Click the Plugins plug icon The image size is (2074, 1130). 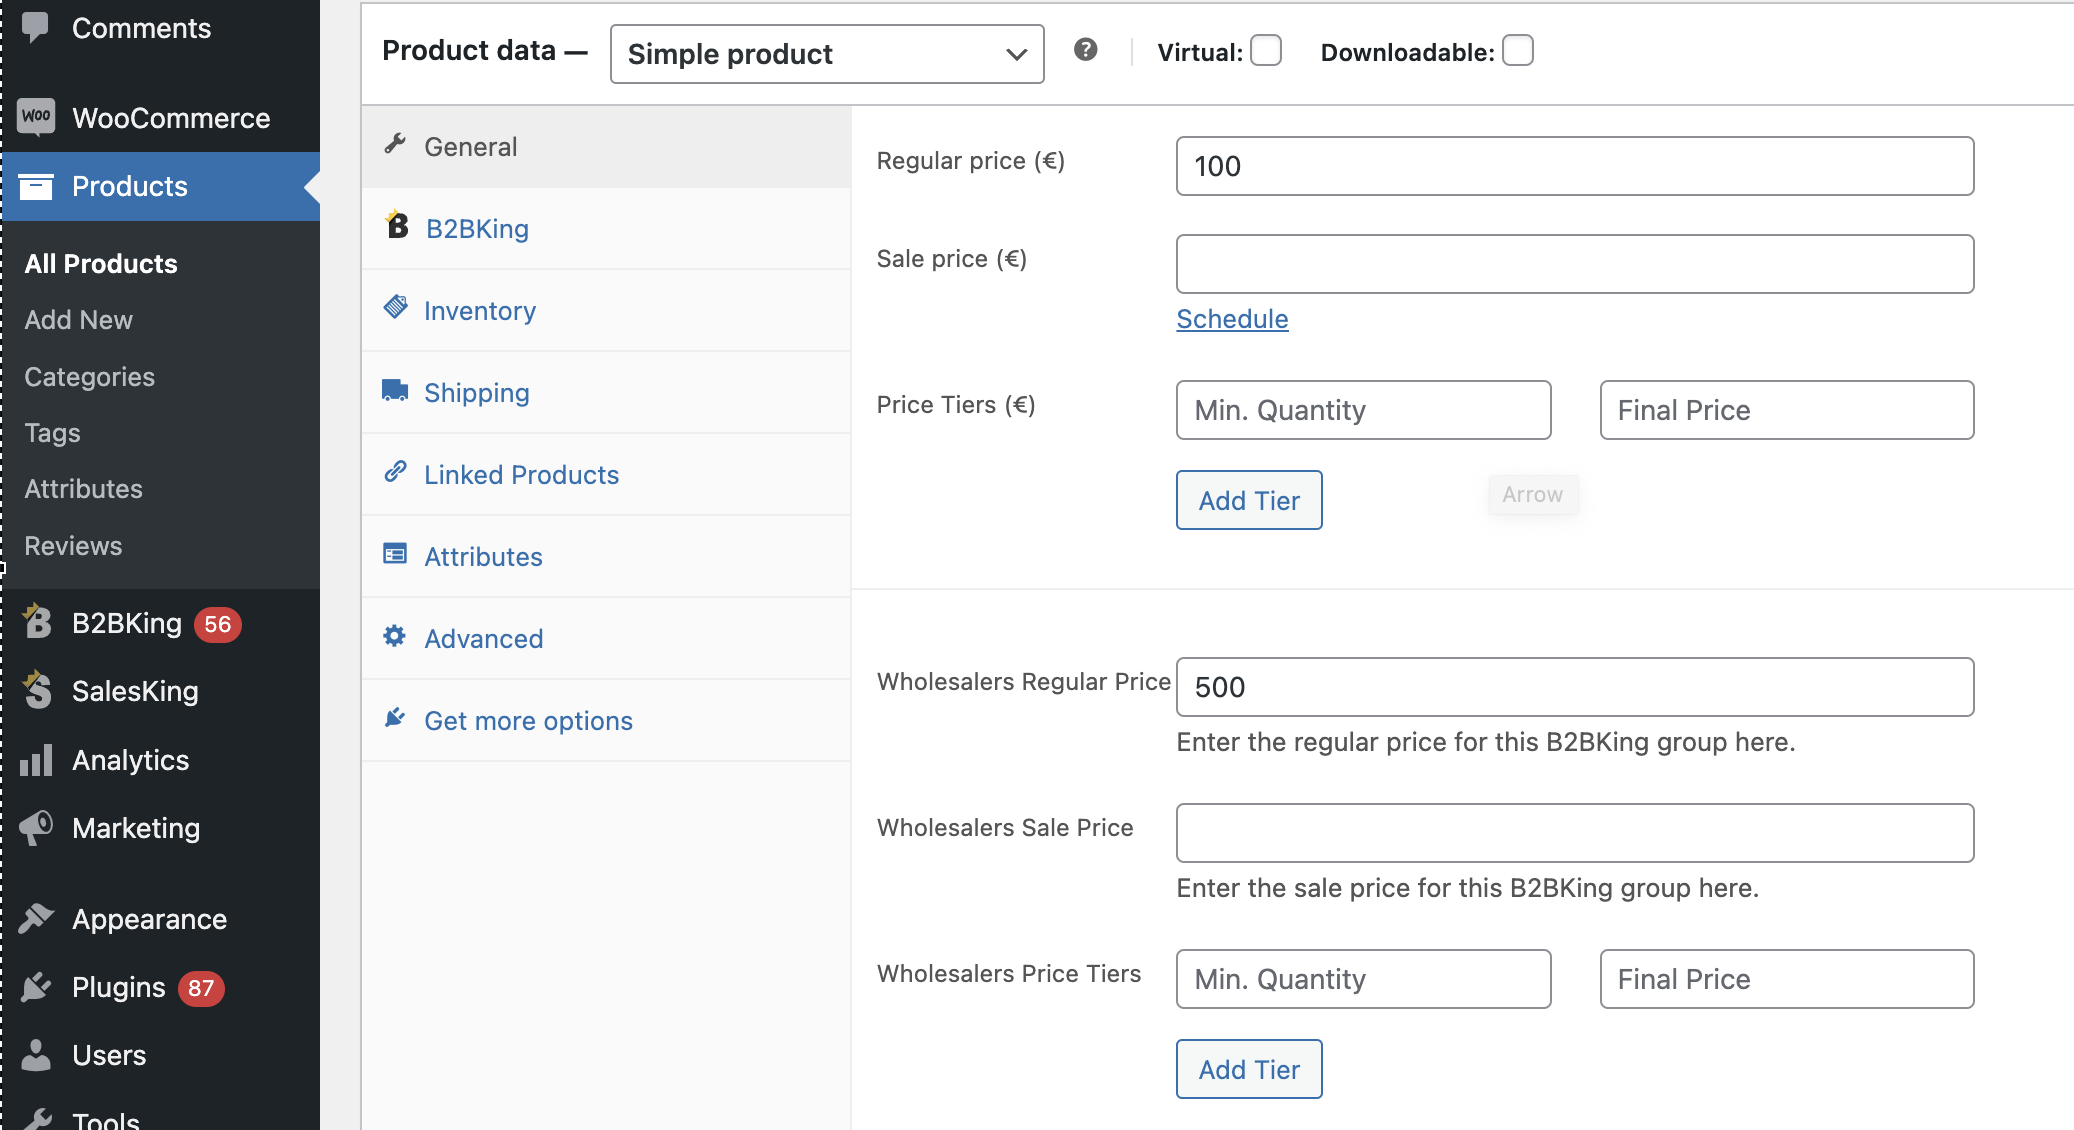(x=36, y=987)
